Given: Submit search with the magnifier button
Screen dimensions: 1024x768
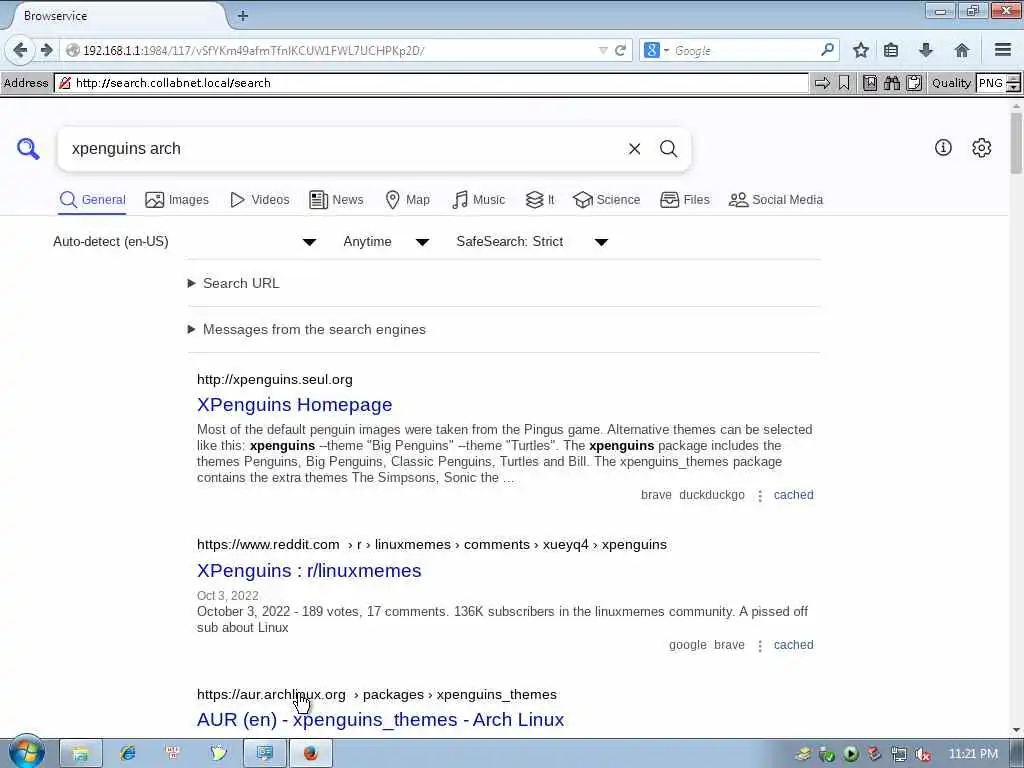Looking at the screenshot, I should click(668, 149).
